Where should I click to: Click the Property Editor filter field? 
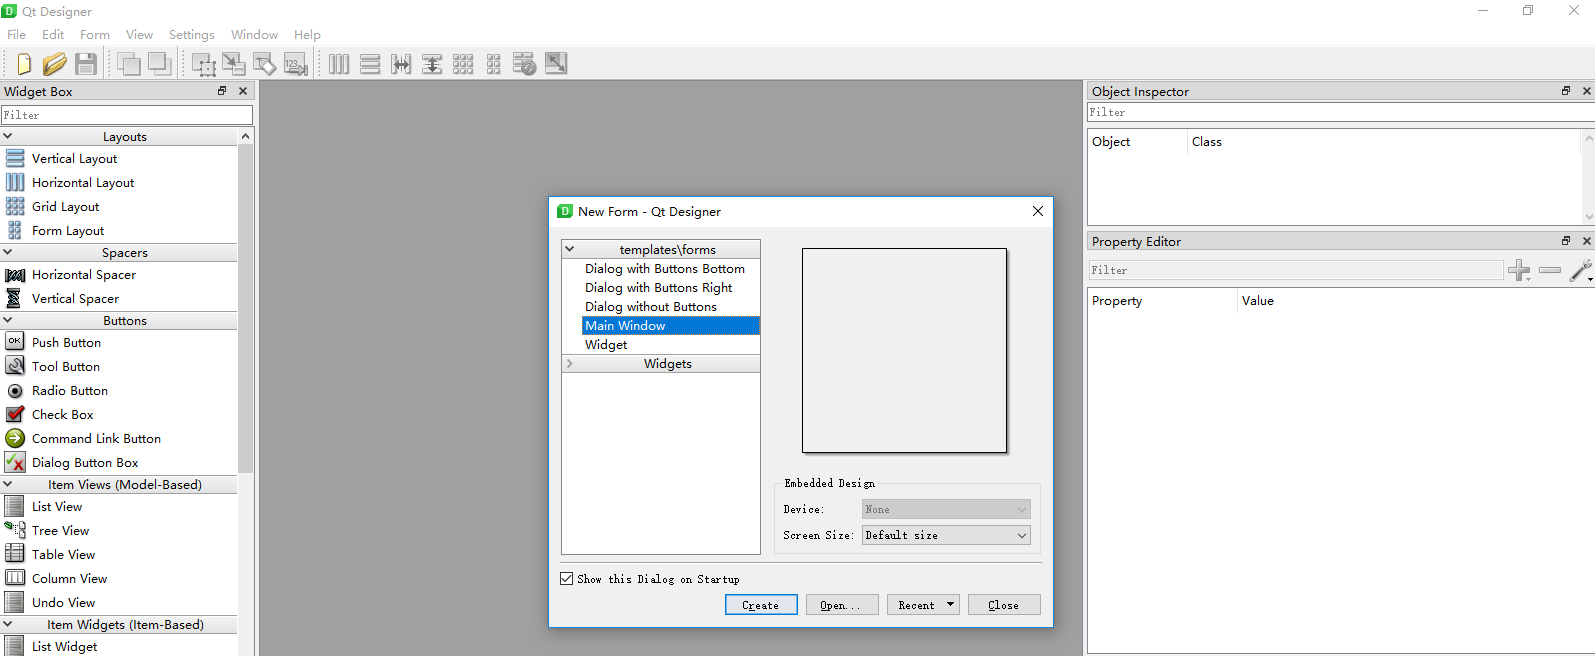tap(1296, 270)
